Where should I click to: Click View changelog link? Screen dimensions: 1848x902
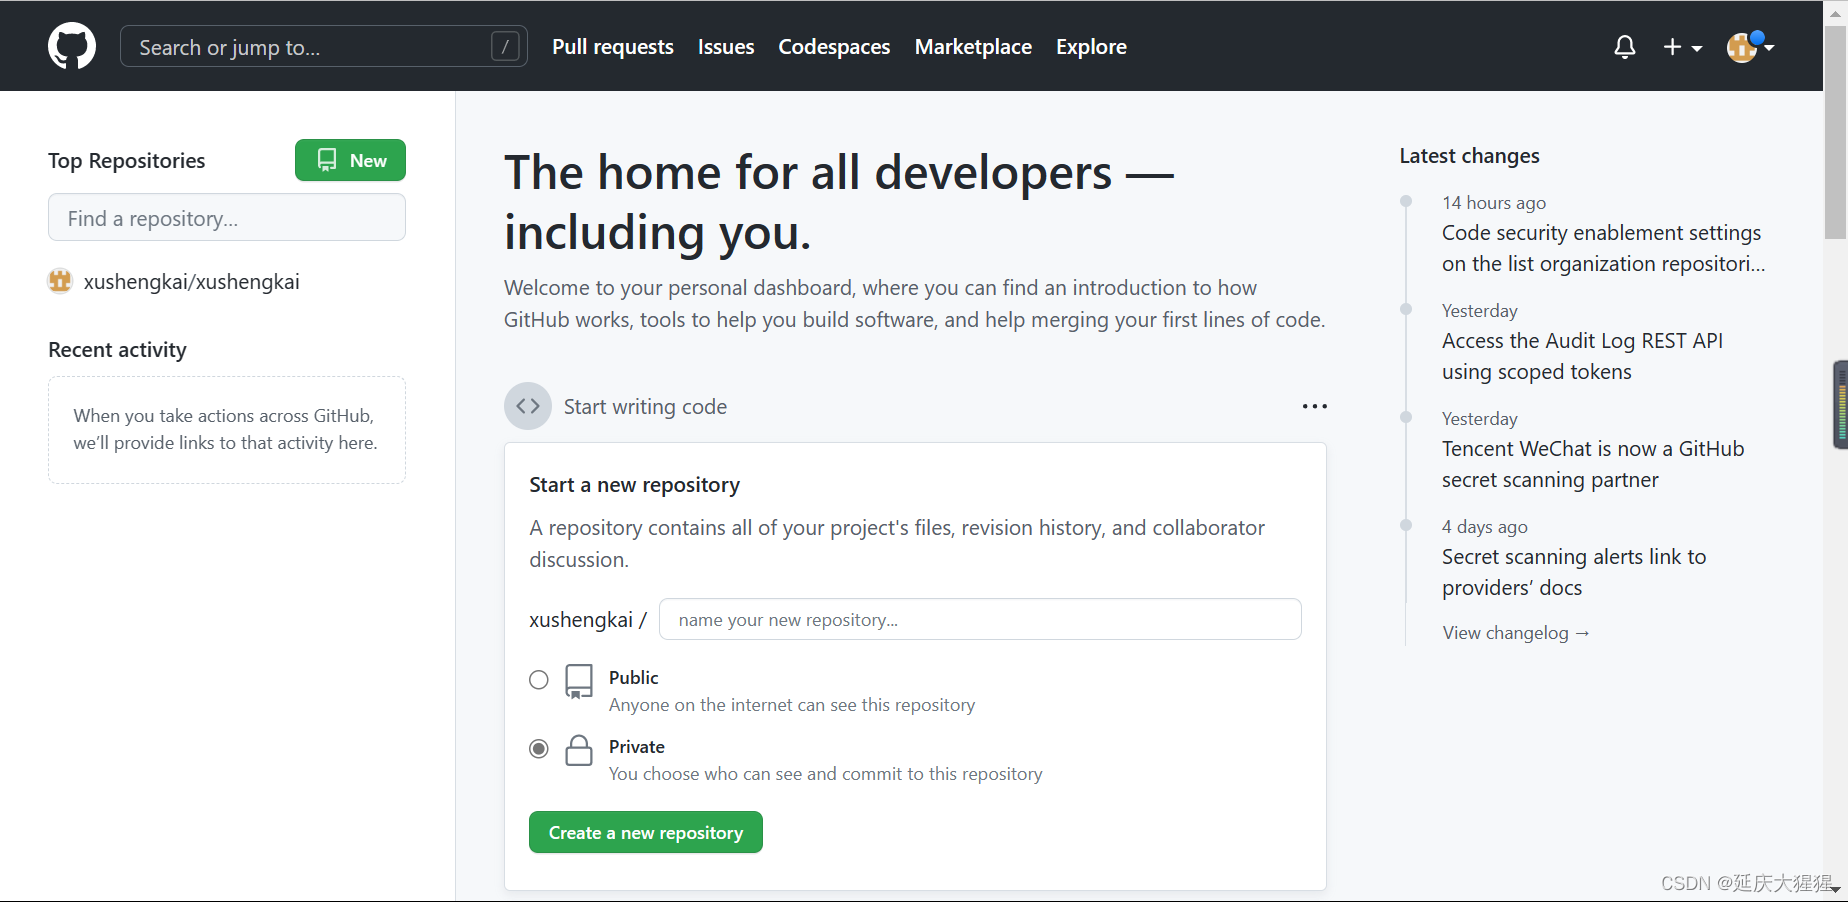click(1516, 633)
